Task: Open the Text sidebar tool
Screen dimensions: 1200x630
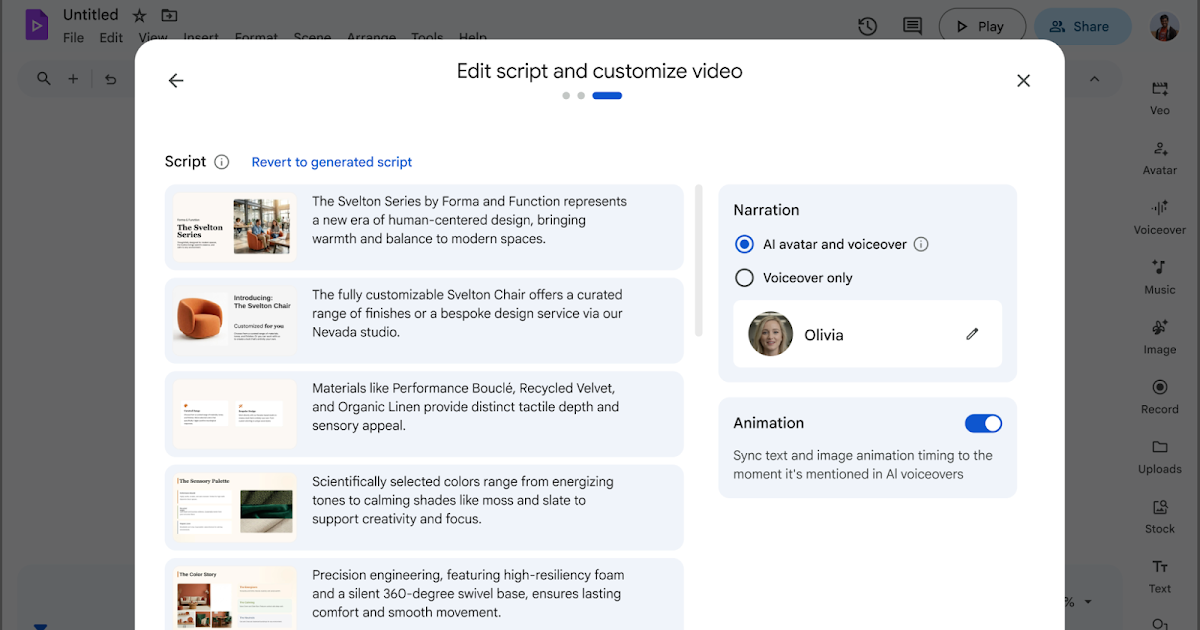Action: (x=1160, y=577)
